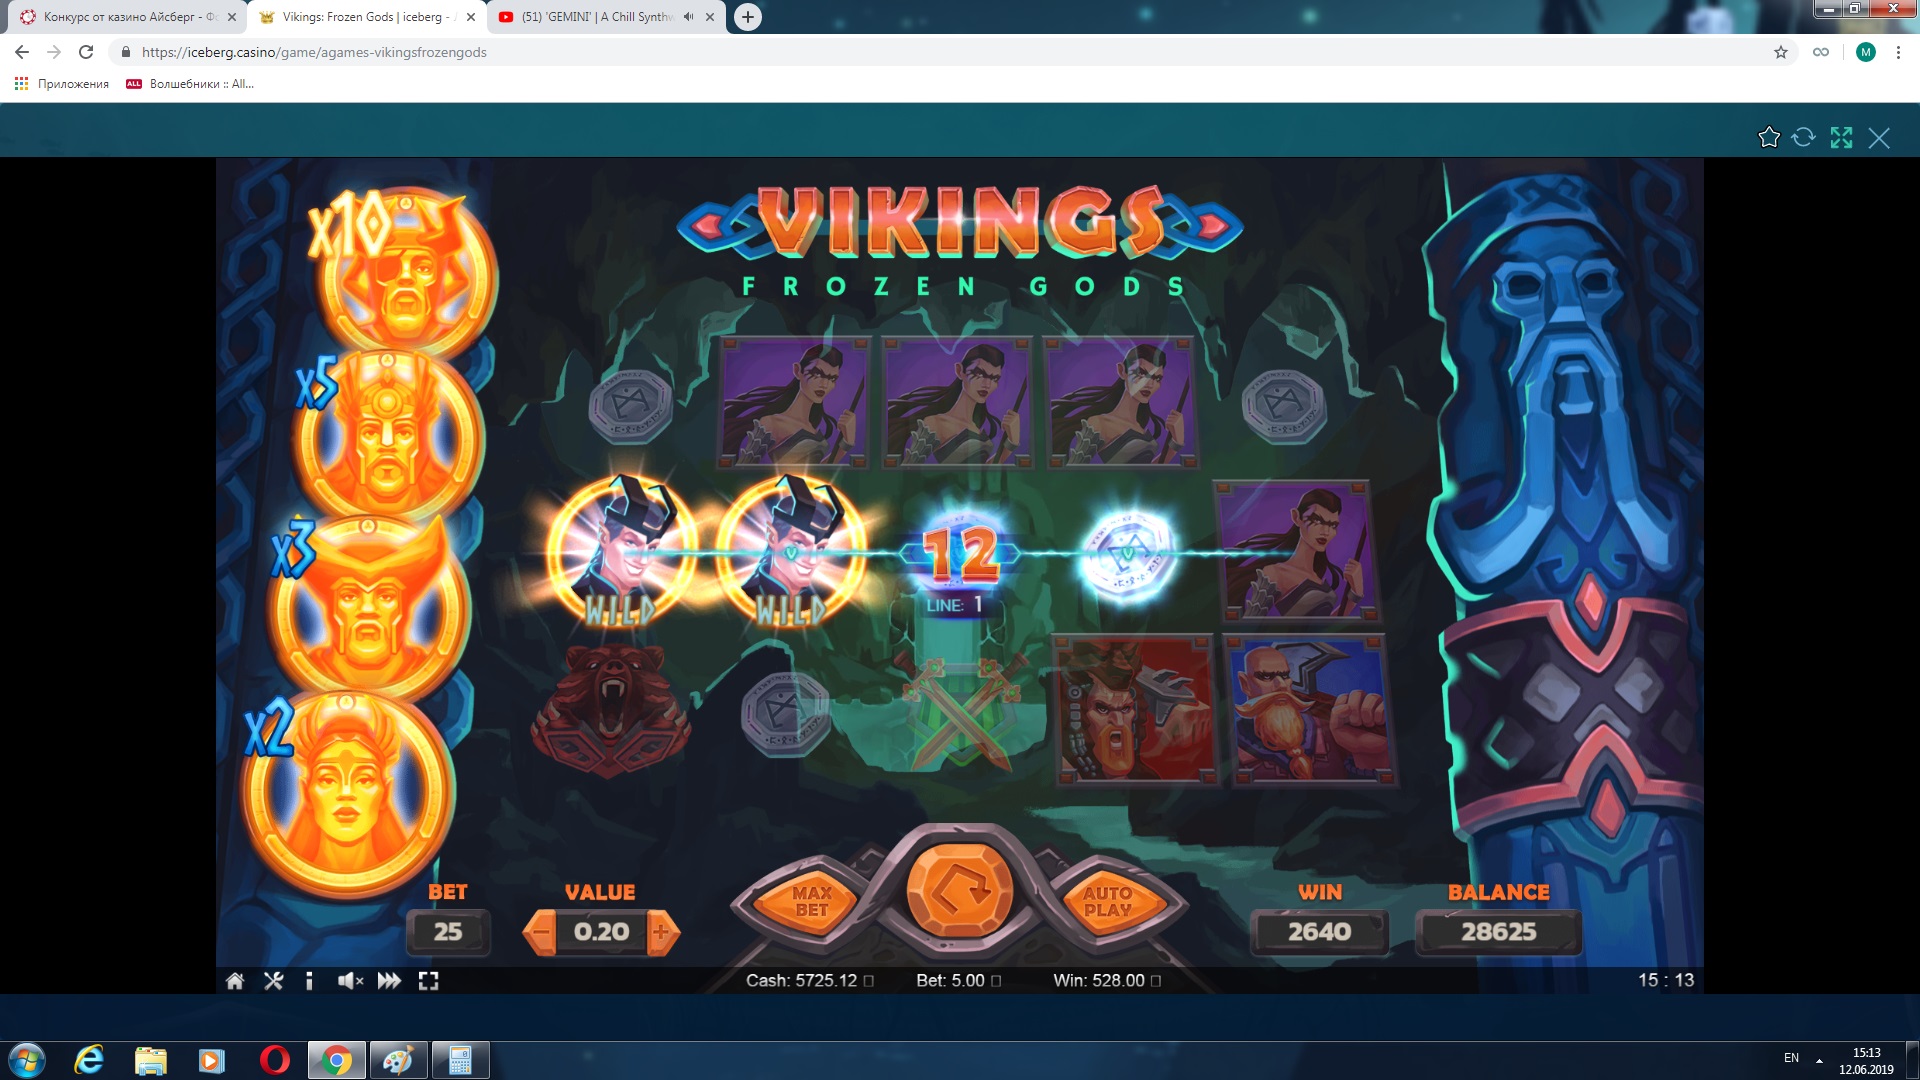Click the orange spin button
The height and width of the screenshot is (1080, 1920).
click(959, 890)
